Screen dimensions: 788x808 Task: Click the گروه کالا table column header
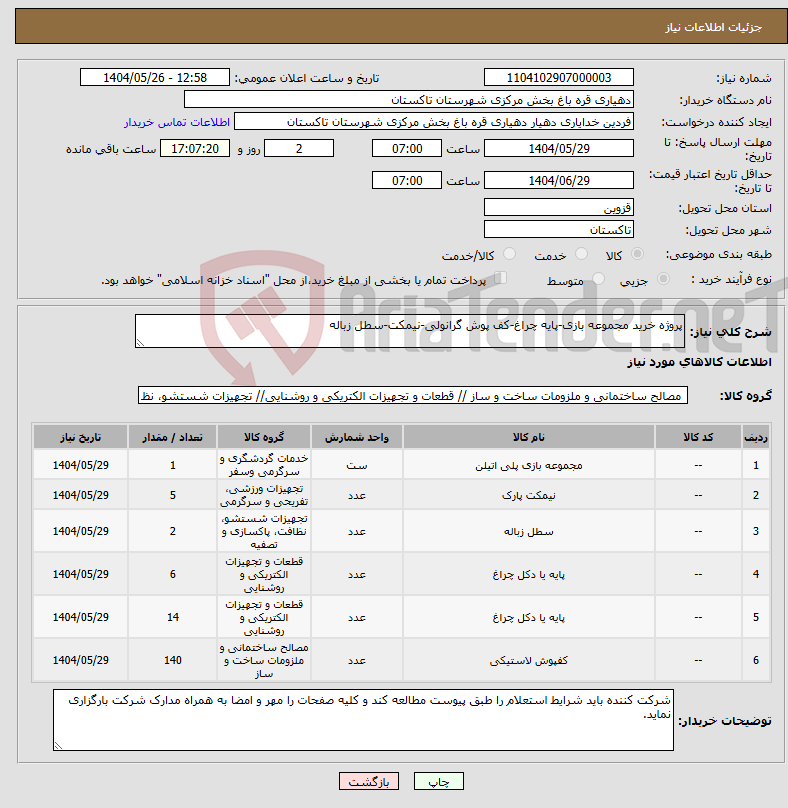click(264, 437)
